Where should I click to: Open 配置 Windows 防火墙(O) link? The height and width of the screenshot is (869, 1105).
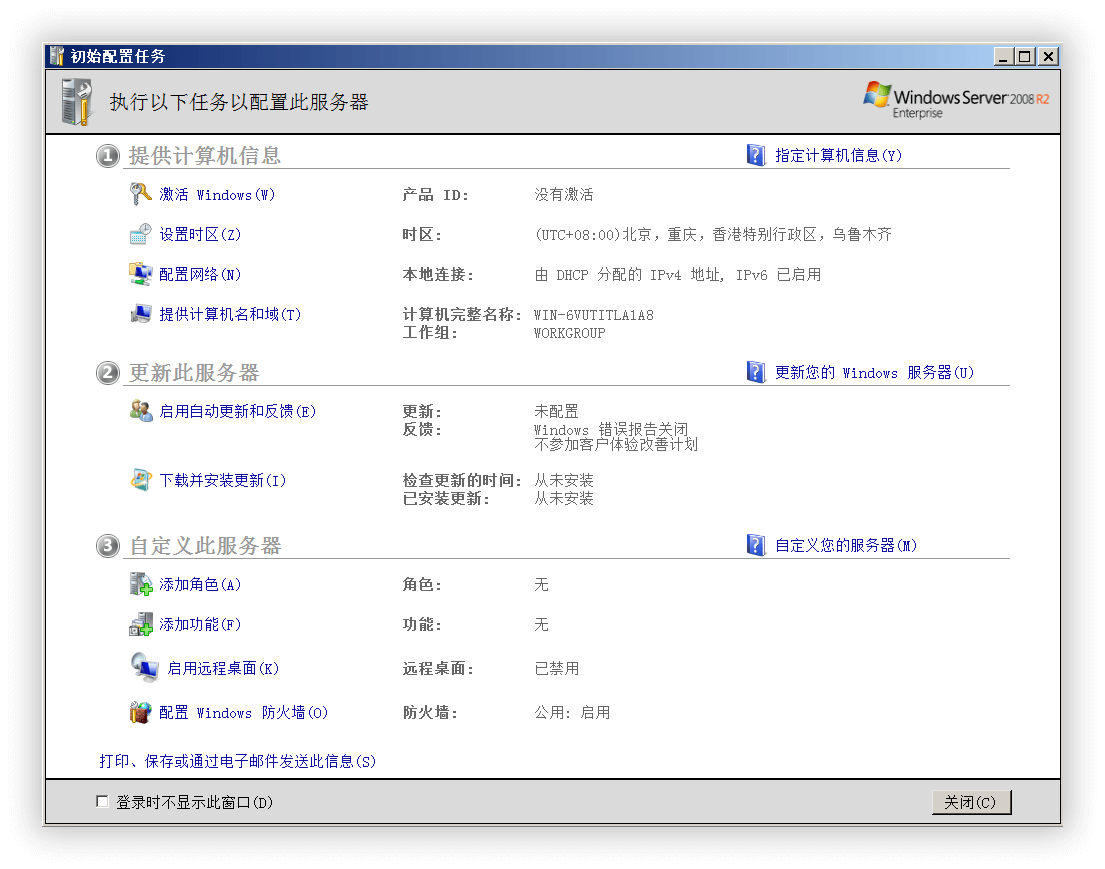click(243, 713)
